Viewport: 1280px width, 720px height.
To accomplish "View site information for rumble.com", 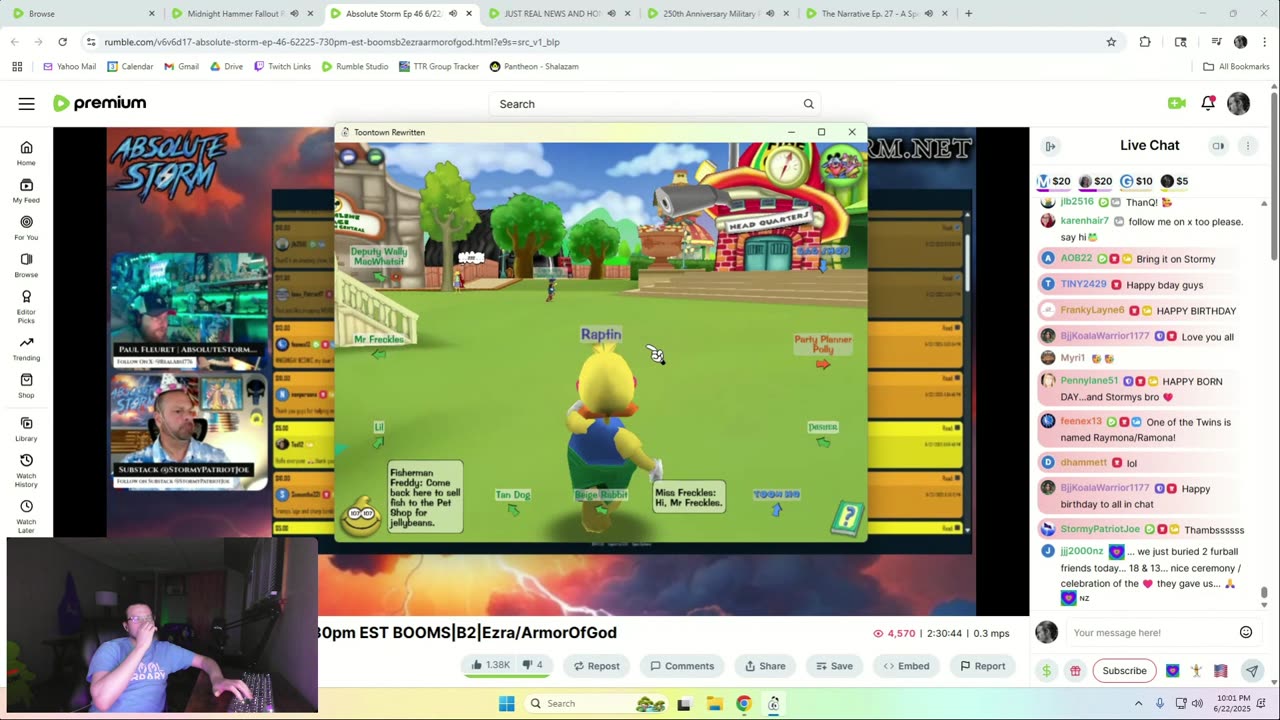I will point(91,42).
